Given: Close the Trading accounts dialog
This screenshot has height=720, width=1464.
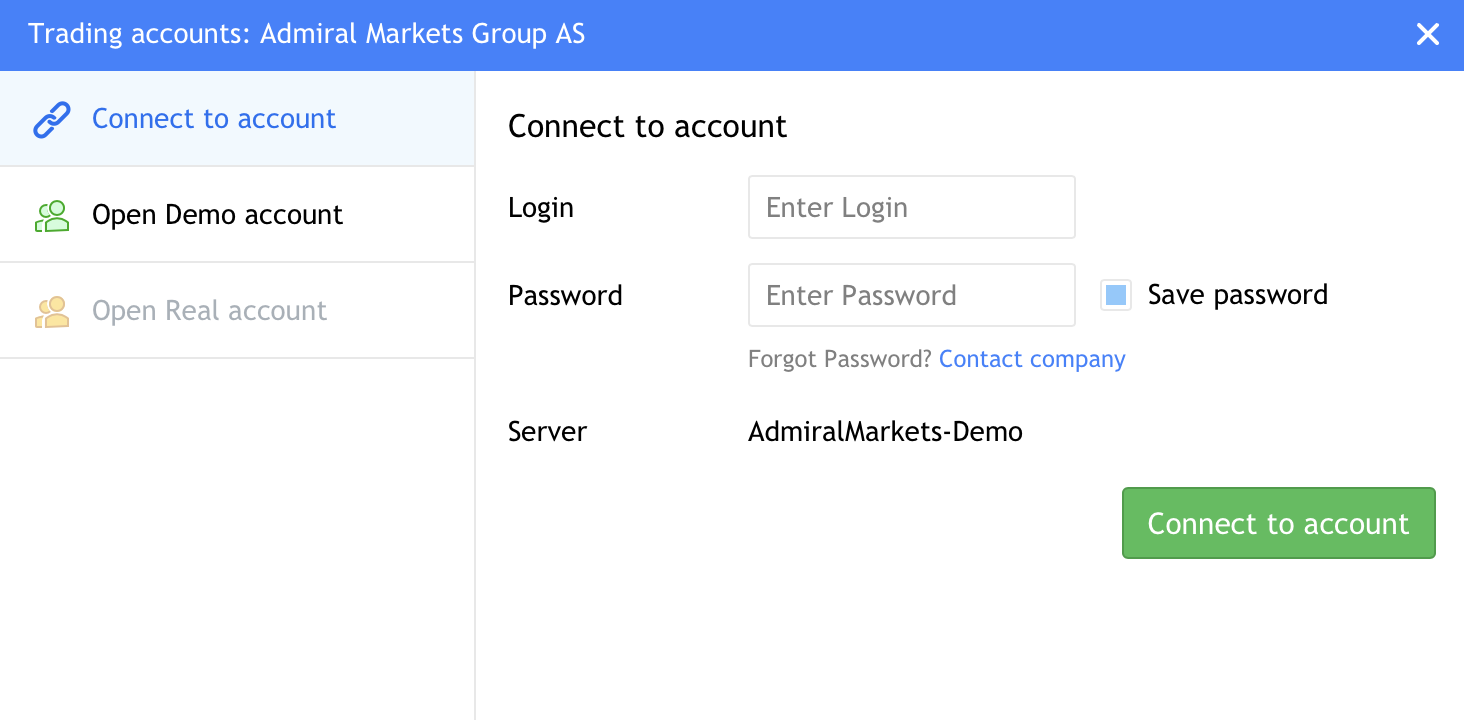Looking at the screenshot, I should click(x=1427, y=35).
